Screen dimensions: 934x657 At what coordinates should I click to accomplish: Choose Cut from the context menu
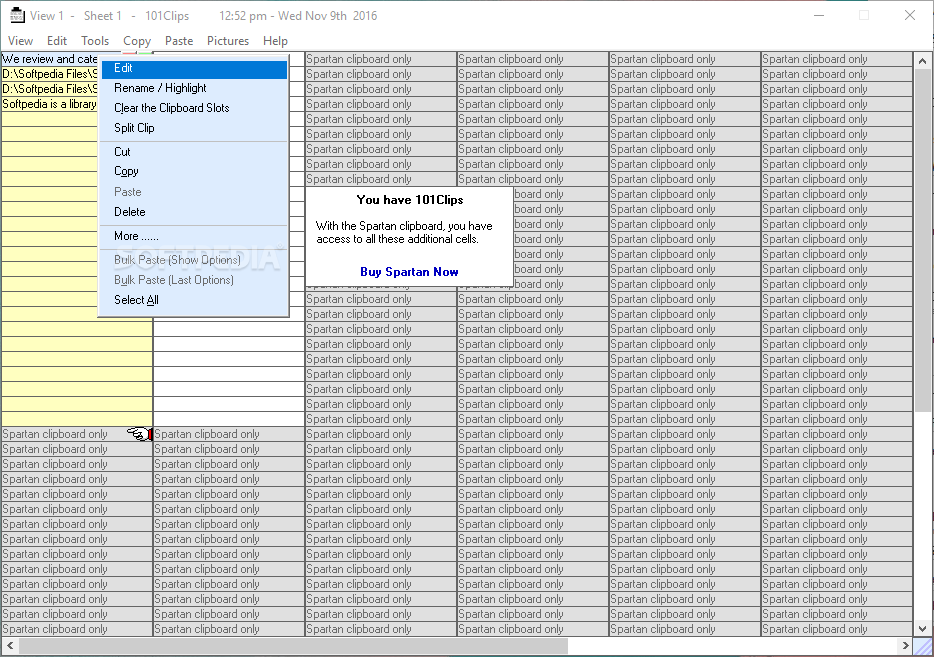click(194, 152)
